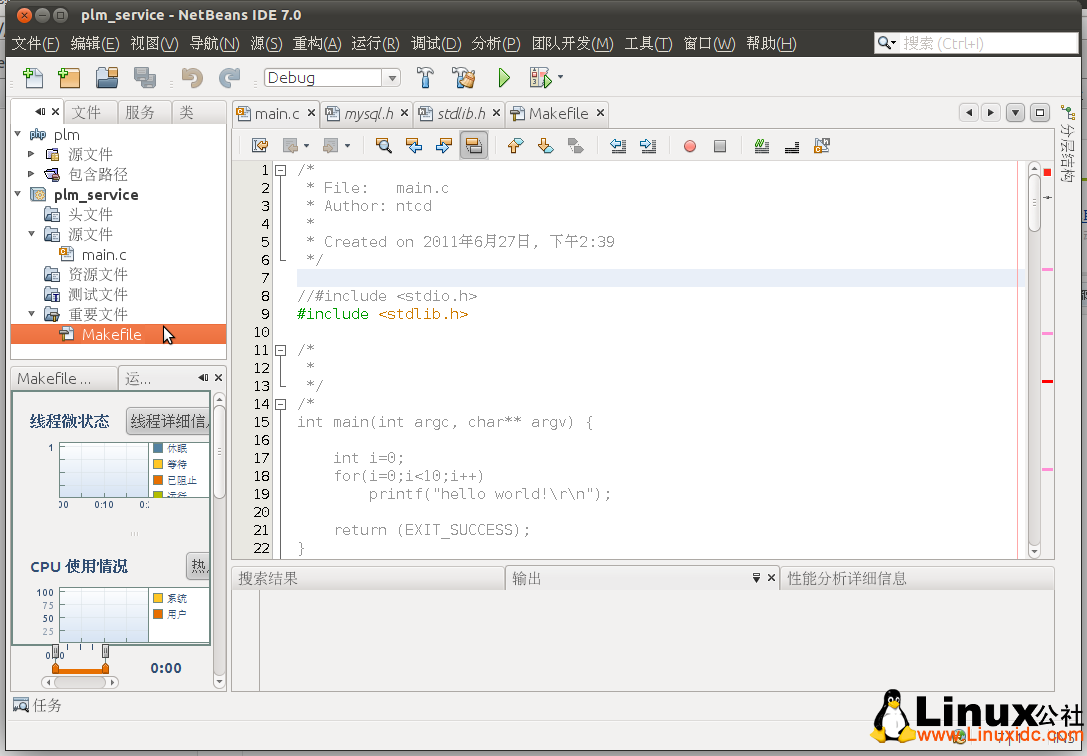The width and height of the screenshot is (1087, 756).
Task: Select main.c in the project tree
Action: coord(104,254)
